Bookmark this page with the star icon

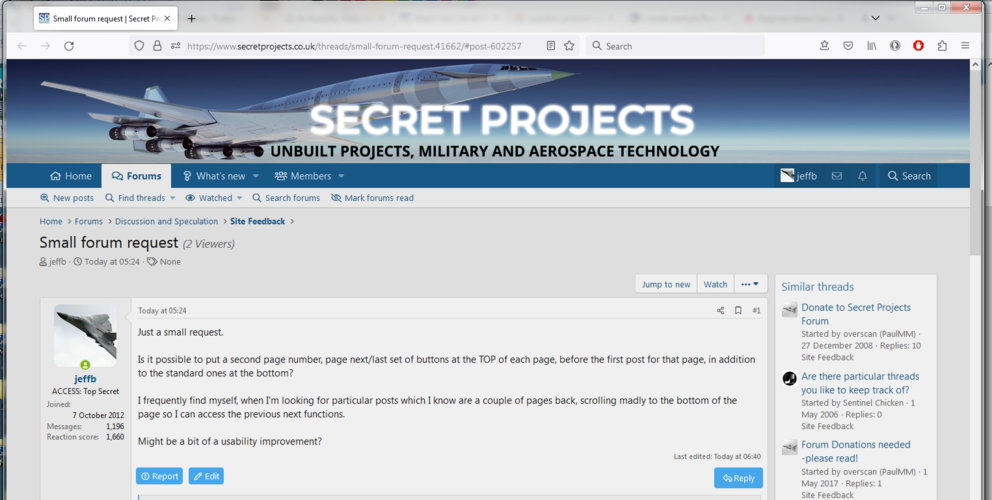coord(569,46)
